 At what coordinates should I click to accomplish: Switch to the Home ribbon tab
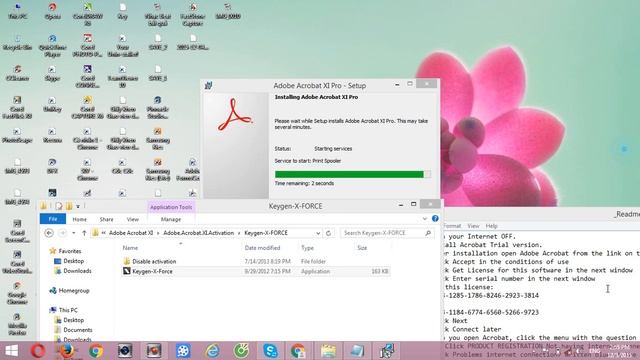[80, 219]
